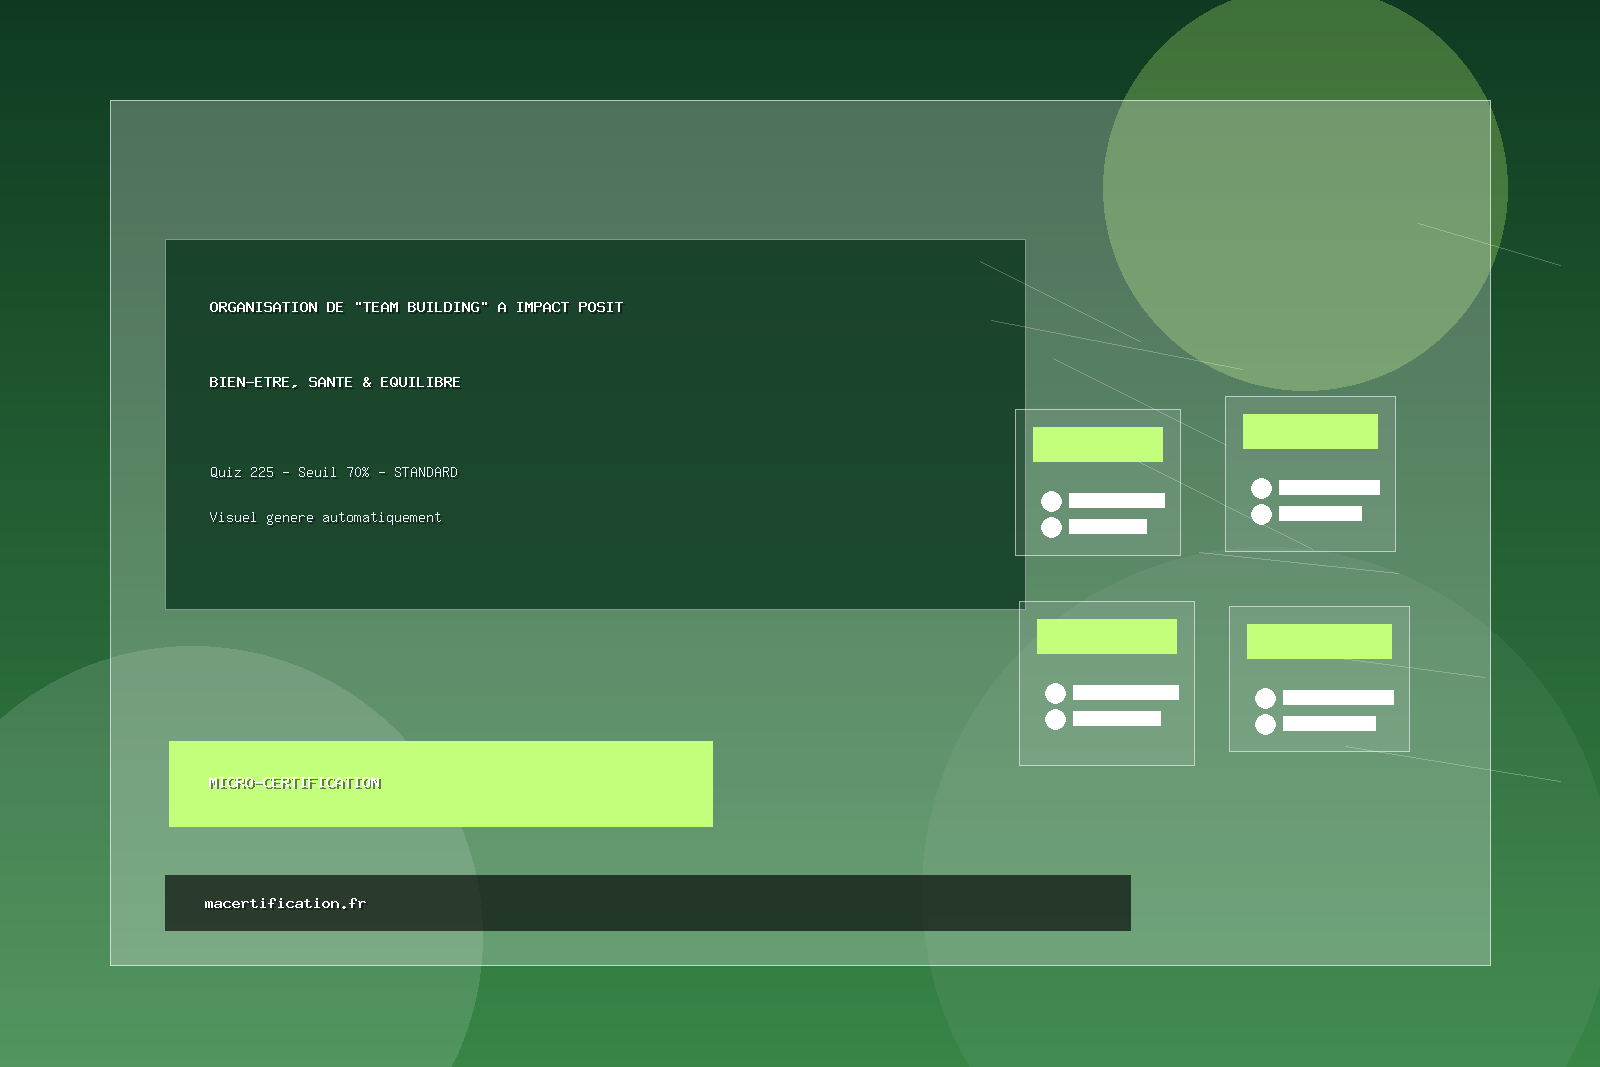This screenshot has height=1067, width=1600.
Task: Expand the lower-left card's green header
Action: [x=1106, y=636]
